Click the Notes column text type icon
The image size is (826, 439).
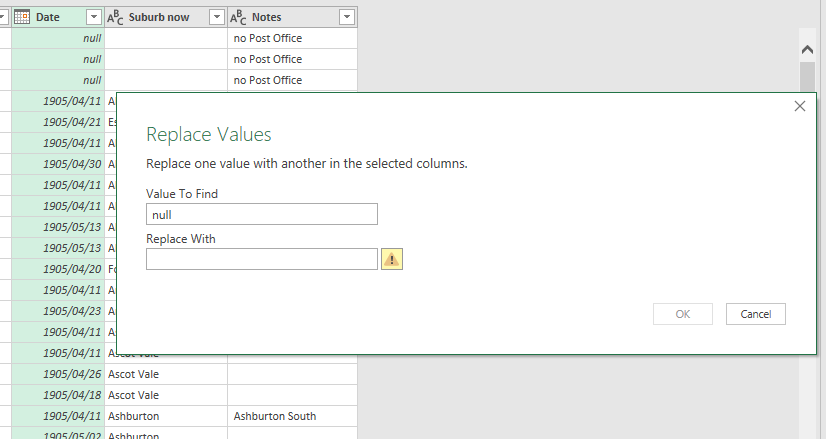pyautogui.click(x=238, y=17)
